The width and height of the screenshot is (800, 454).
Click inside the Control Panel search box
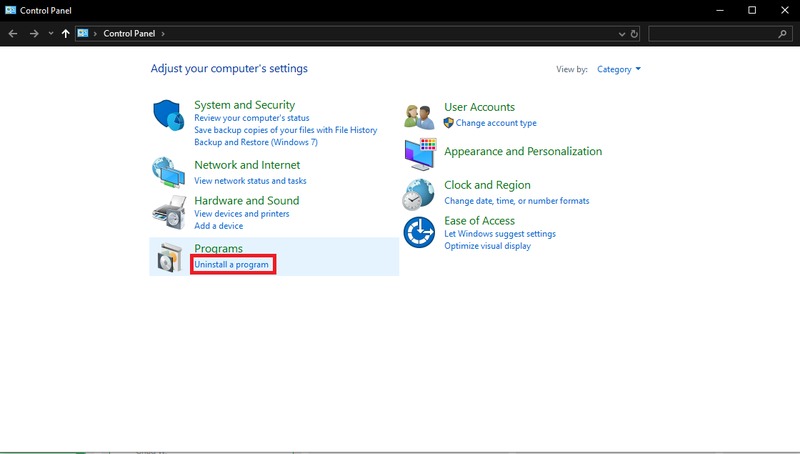710,33
